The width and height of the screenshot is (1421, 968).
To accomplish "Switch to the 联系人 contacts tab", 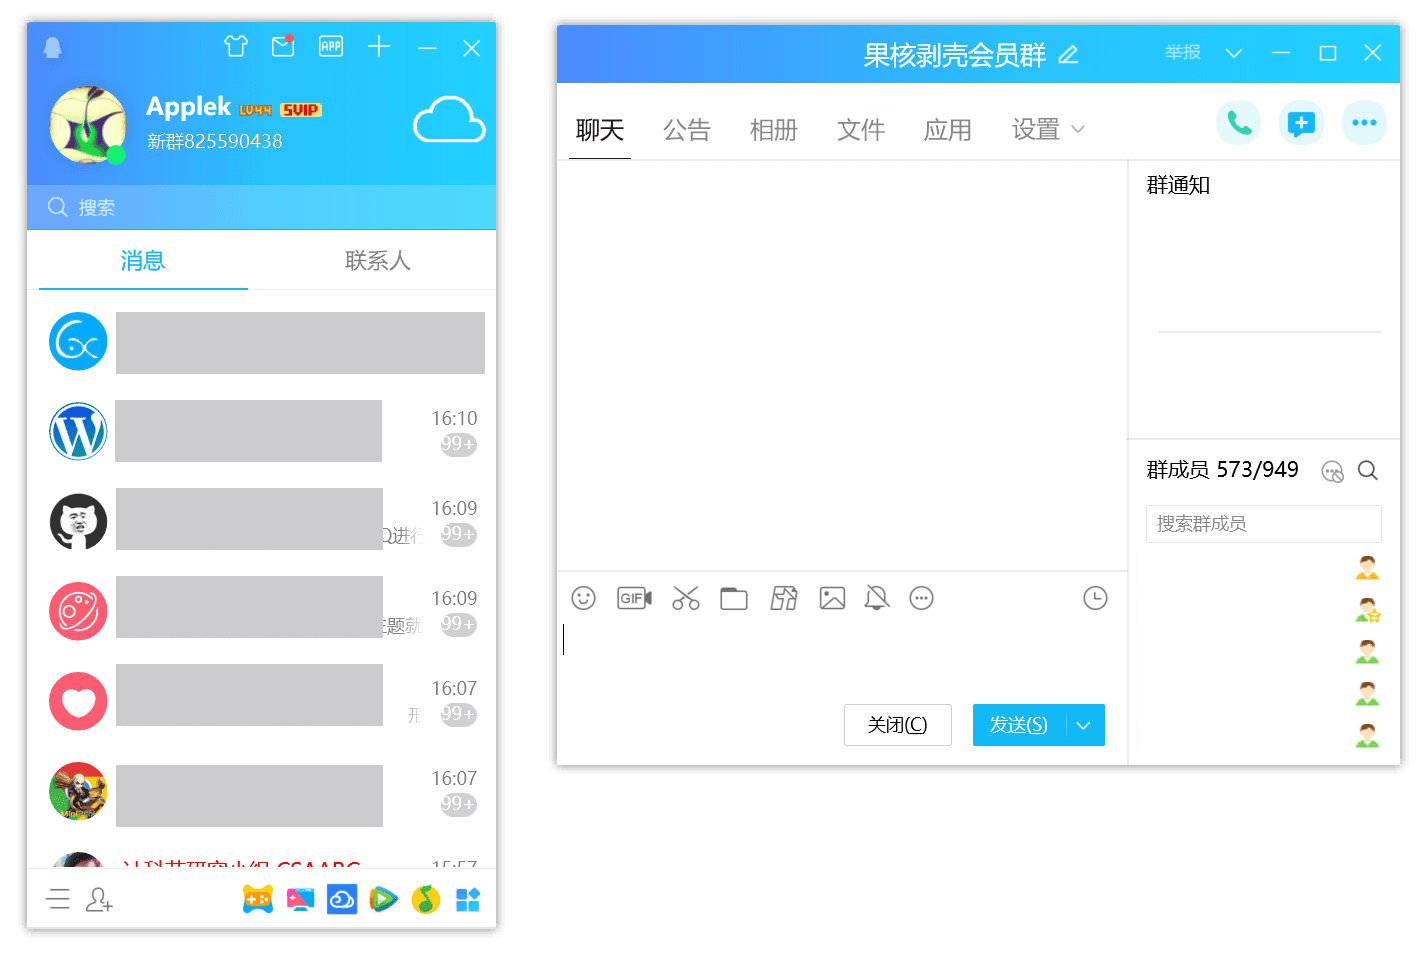I will 377,261.
